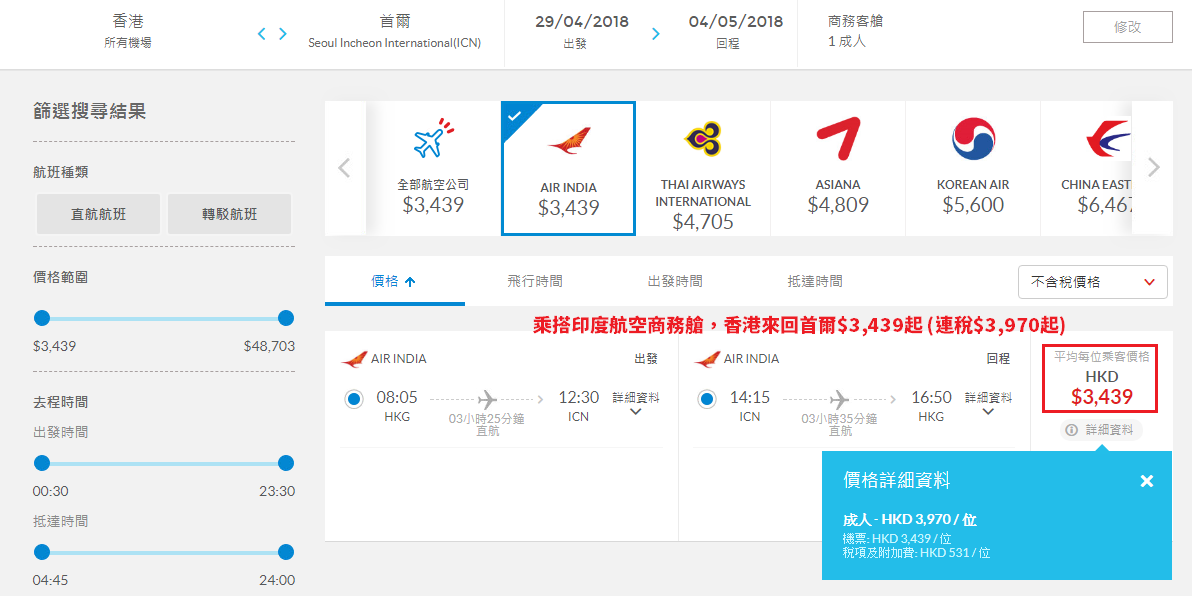Select the all-airlines airplane icon
Screen dimensions: 1192x596
point(433,139)
